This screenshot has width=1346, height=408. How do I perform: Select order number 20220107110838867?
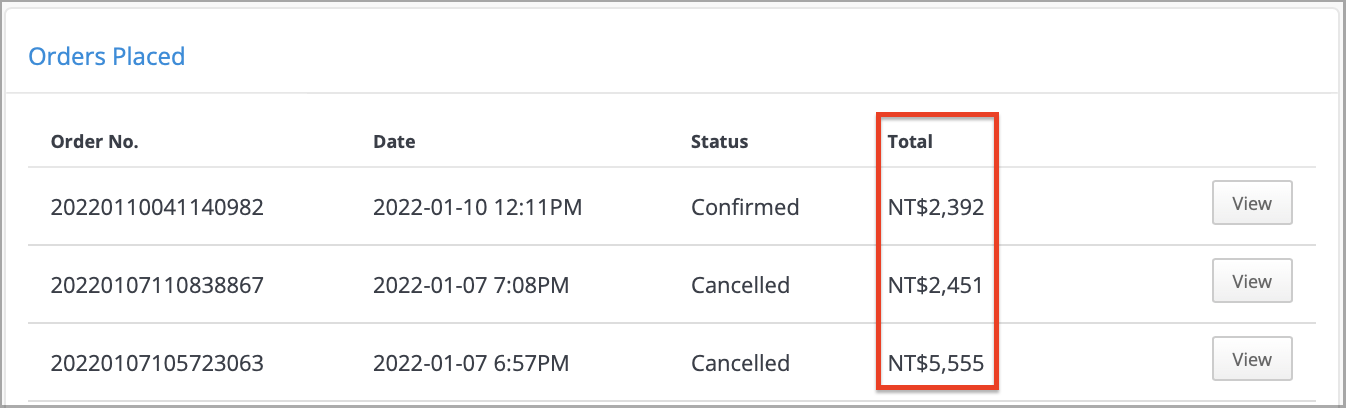coord(157,285)
